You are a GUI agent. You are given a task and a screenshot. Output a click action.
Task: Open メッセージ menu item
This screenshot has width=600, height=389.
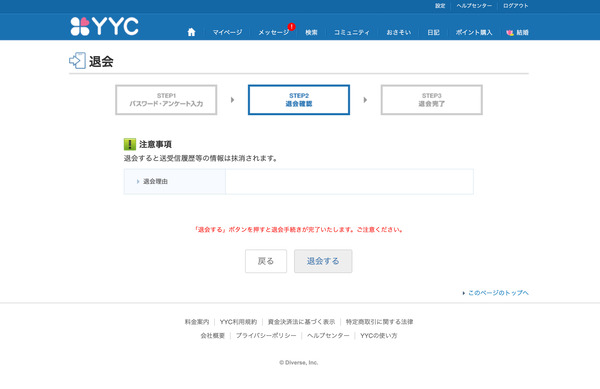[273, 33]
